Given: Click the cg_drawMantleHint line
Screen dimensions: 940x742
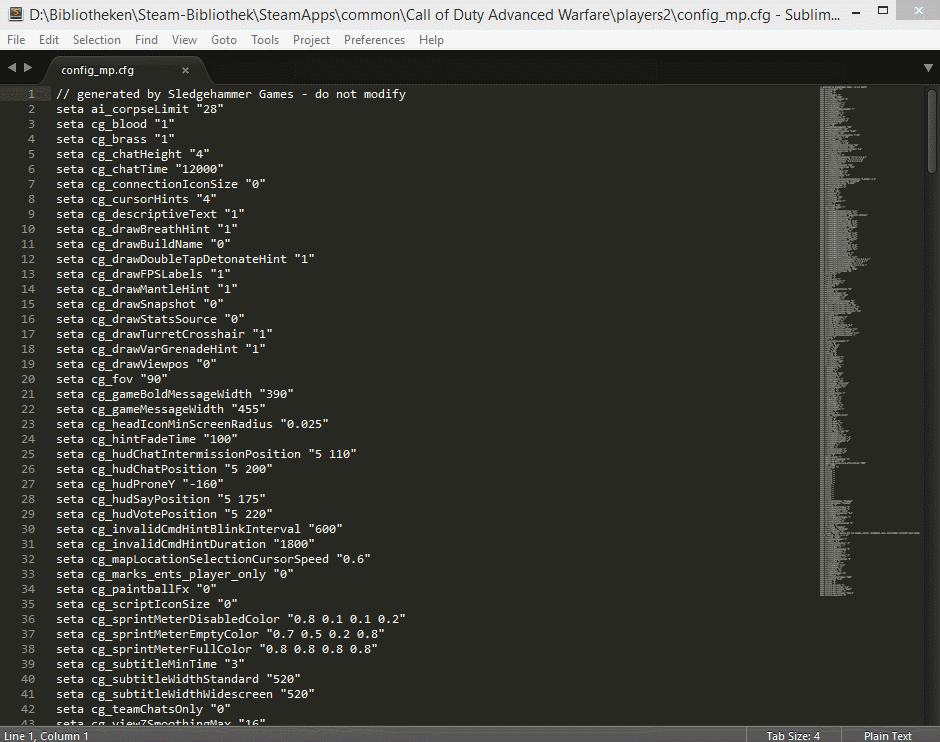Looking at the screenshot, I should point(147,289).
